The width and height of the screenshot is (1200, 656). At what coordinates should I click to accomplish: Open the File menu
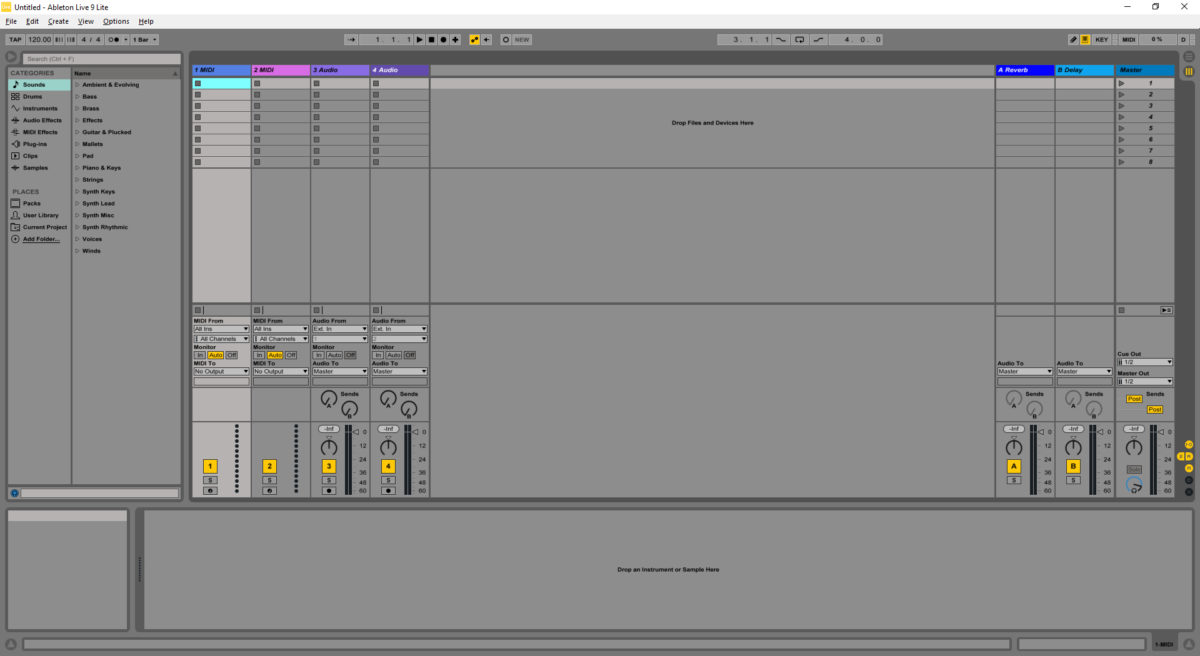pyautogui.click(x=11, y=21)
